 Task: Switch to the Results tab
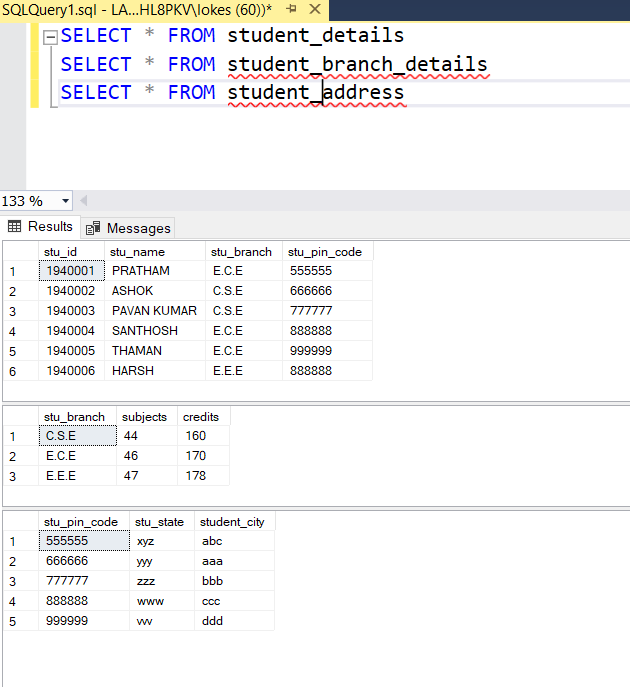(41, 227)
